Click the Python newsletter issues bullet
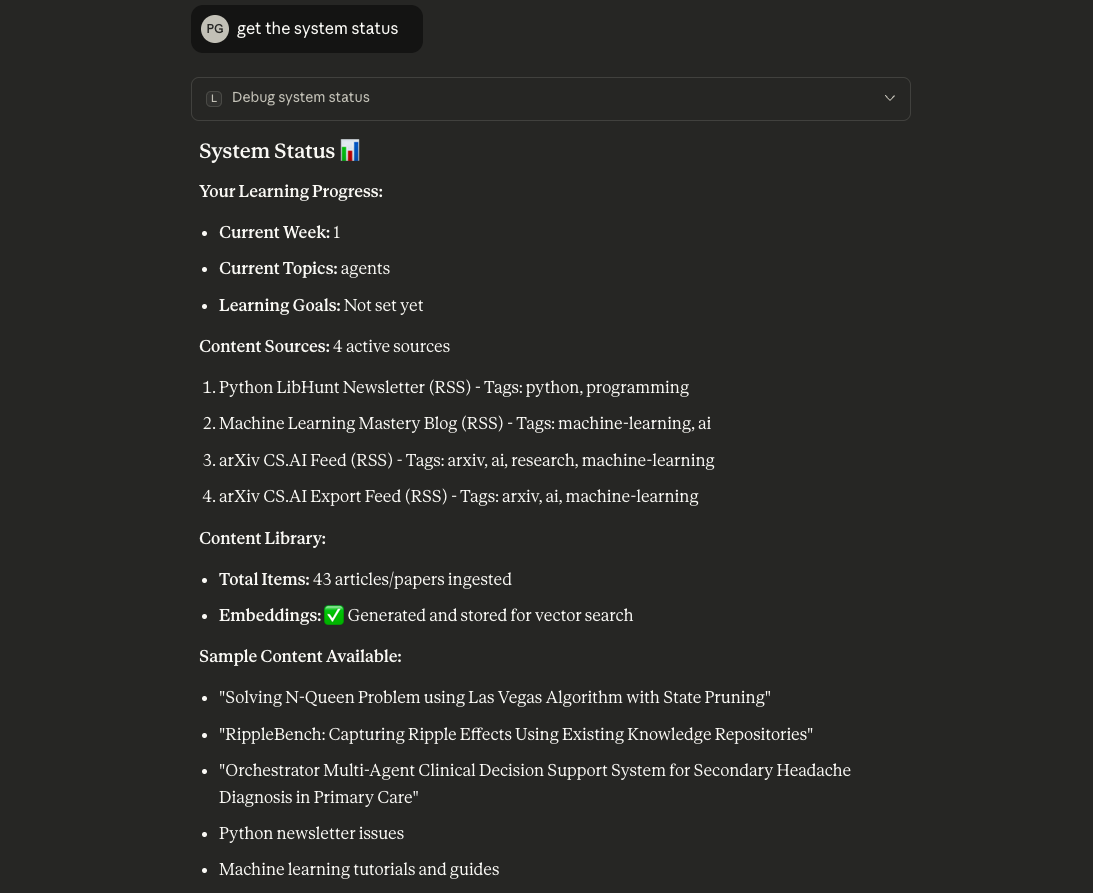 coord(311,834)
